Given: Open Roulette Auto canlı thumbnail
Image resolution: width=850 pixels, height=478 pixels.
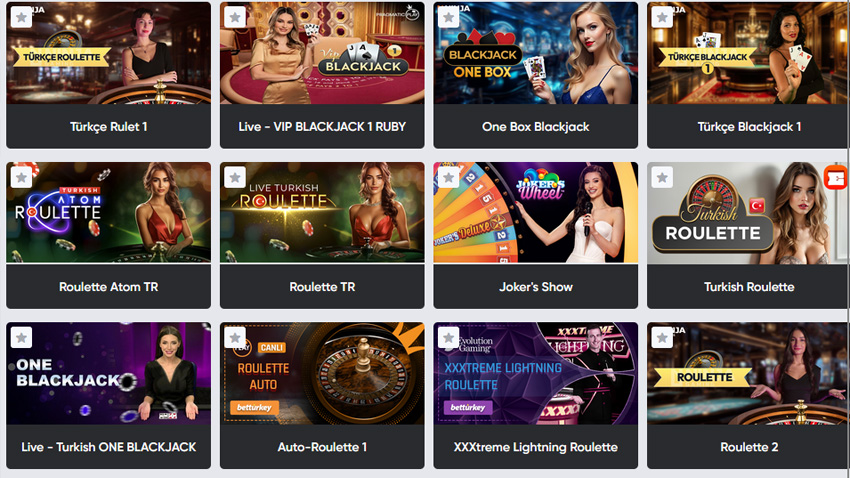Looking at the screenshot, I should point(322,373).
